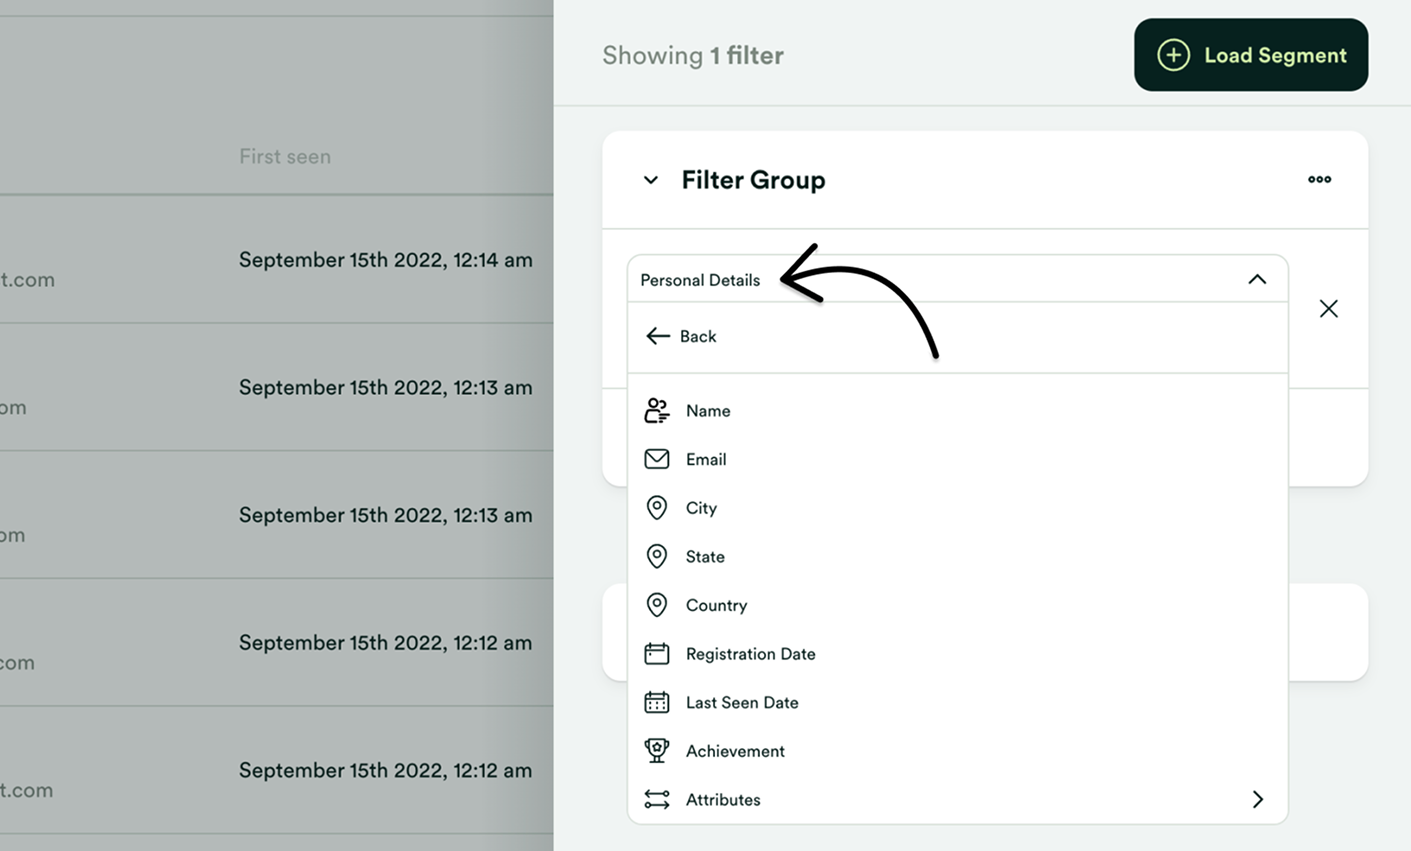Select the Country location icon
The width and height of the screenshot is (1411, 851).
tap(657, 605)
